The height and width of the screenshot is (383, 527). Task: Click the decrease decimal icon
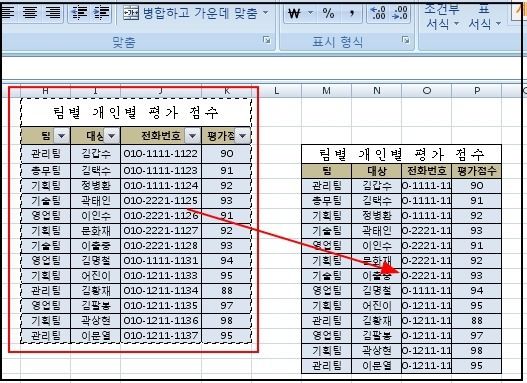point(400,13)
